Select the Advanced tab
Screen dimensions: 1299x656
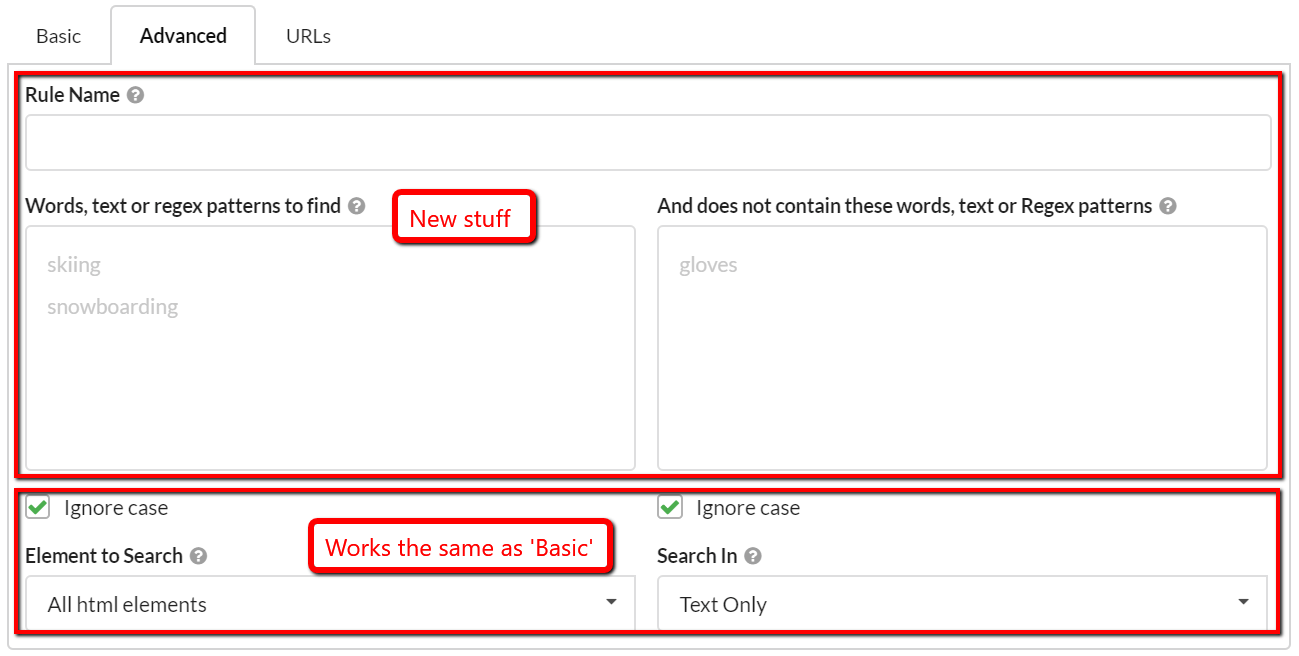click(183, 36)
